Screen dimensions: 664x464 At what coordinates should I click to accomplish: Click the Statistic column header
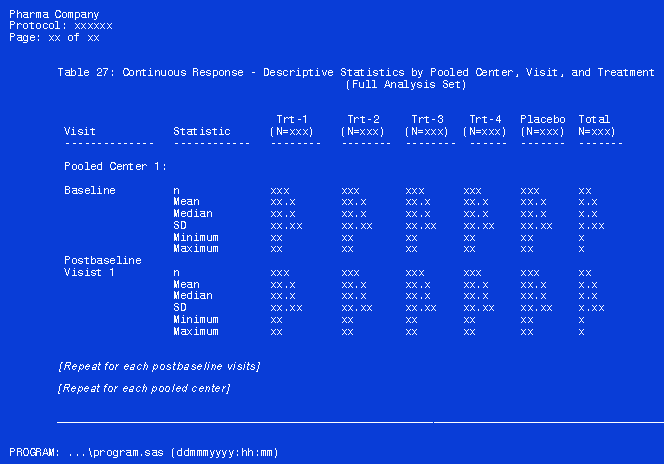(201, 131)
